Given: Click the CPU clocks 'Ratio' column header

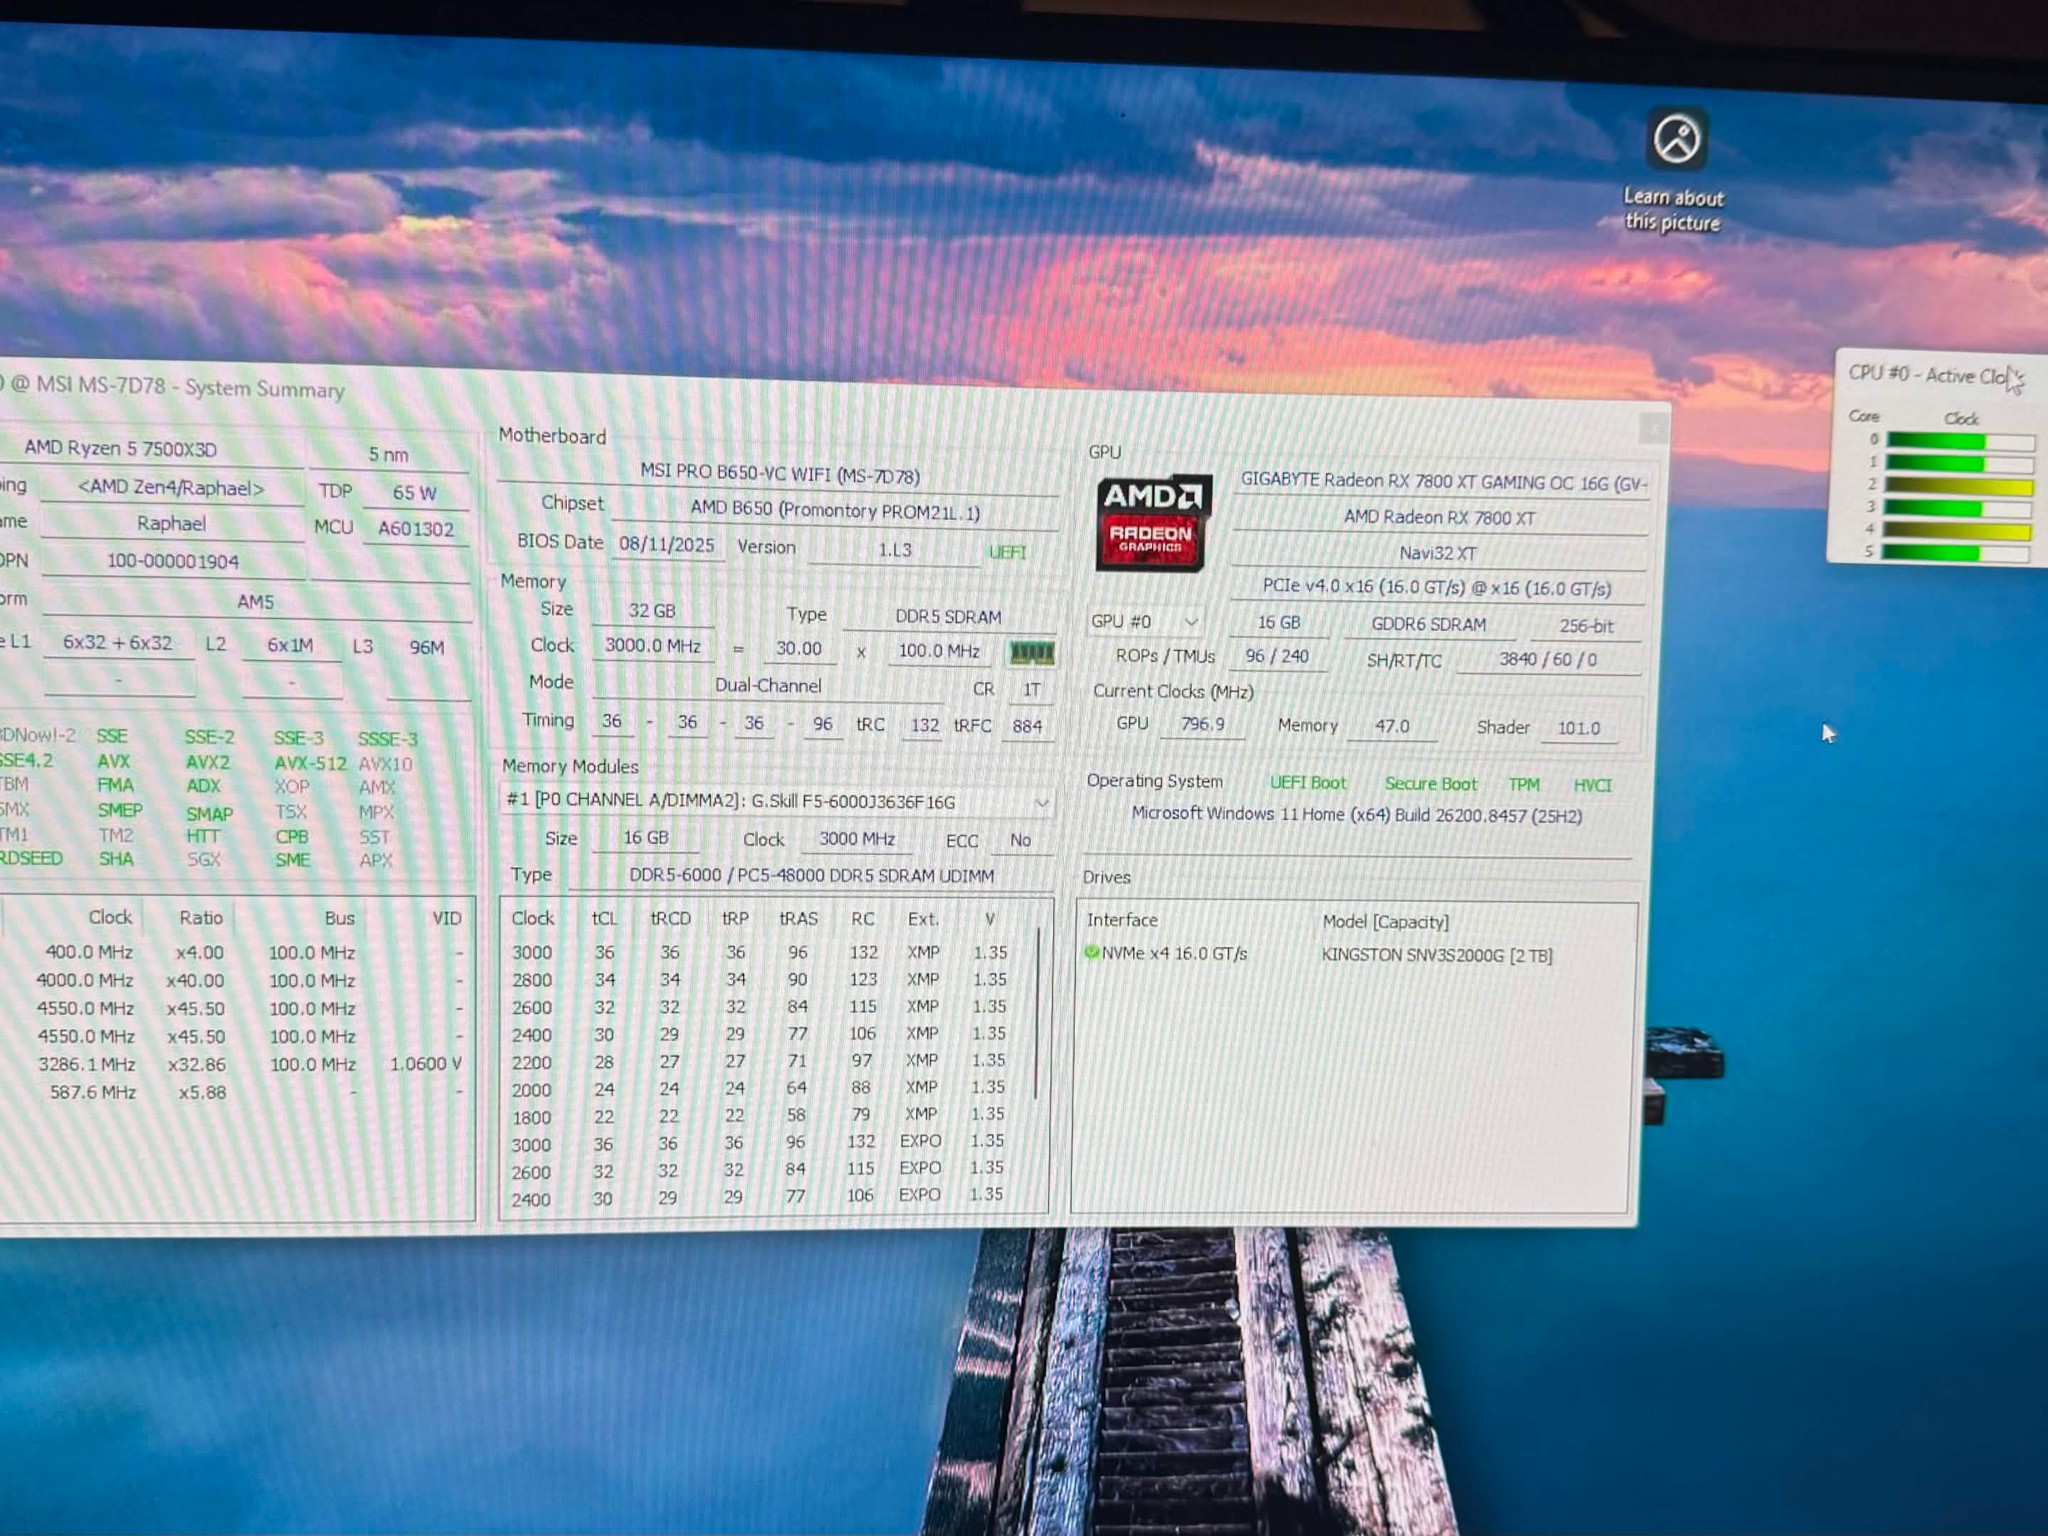Looking at the screenshot, I should pos(201,917).
